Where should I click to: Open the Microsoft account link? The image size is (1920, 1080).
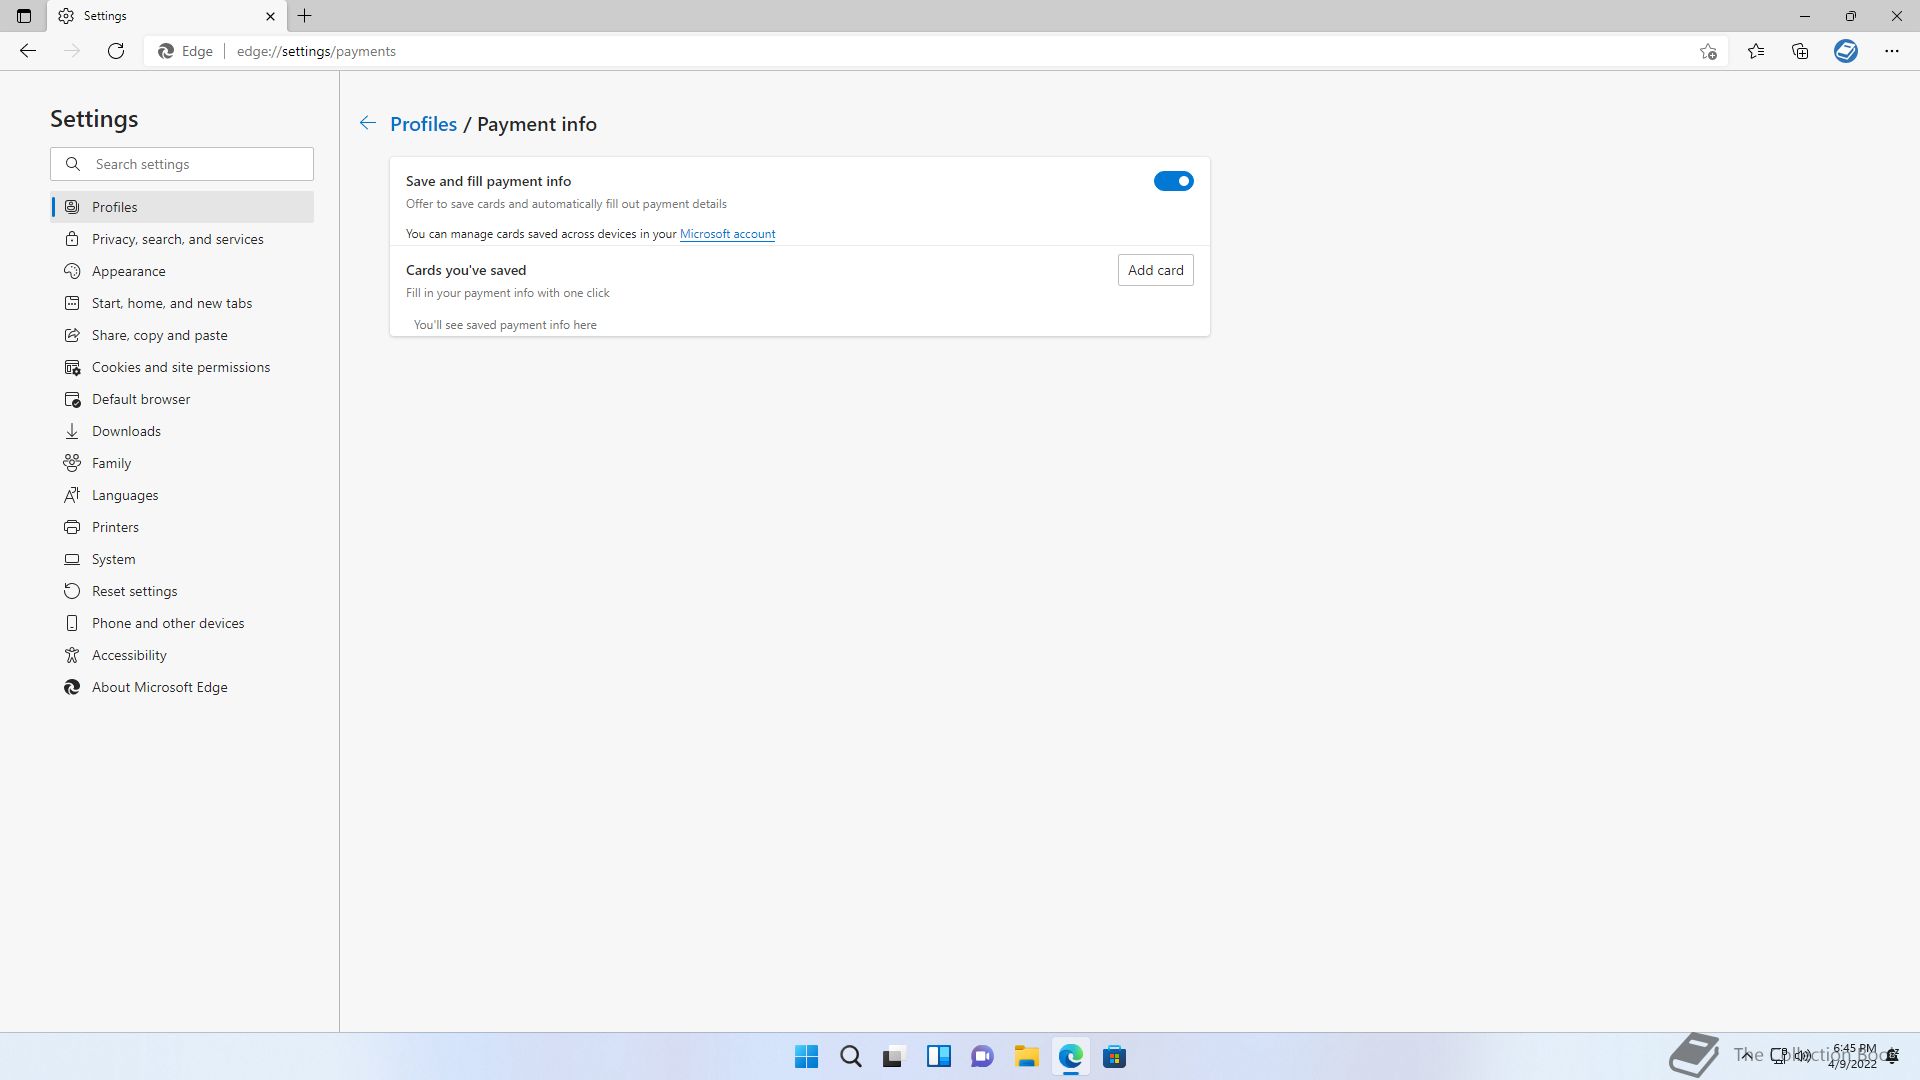727,234
